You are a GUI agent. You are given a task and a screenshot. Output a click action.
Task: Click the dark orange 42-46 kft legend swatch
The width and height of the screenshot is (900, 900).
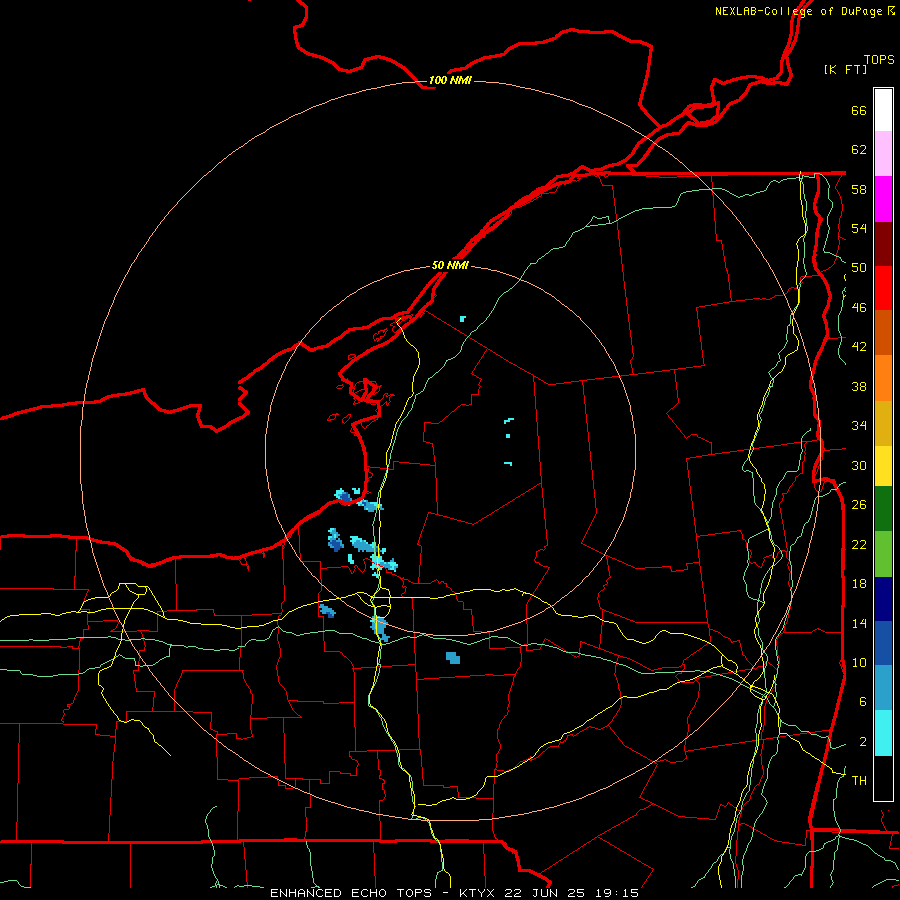pyautogui.click(x=883, y=333)
